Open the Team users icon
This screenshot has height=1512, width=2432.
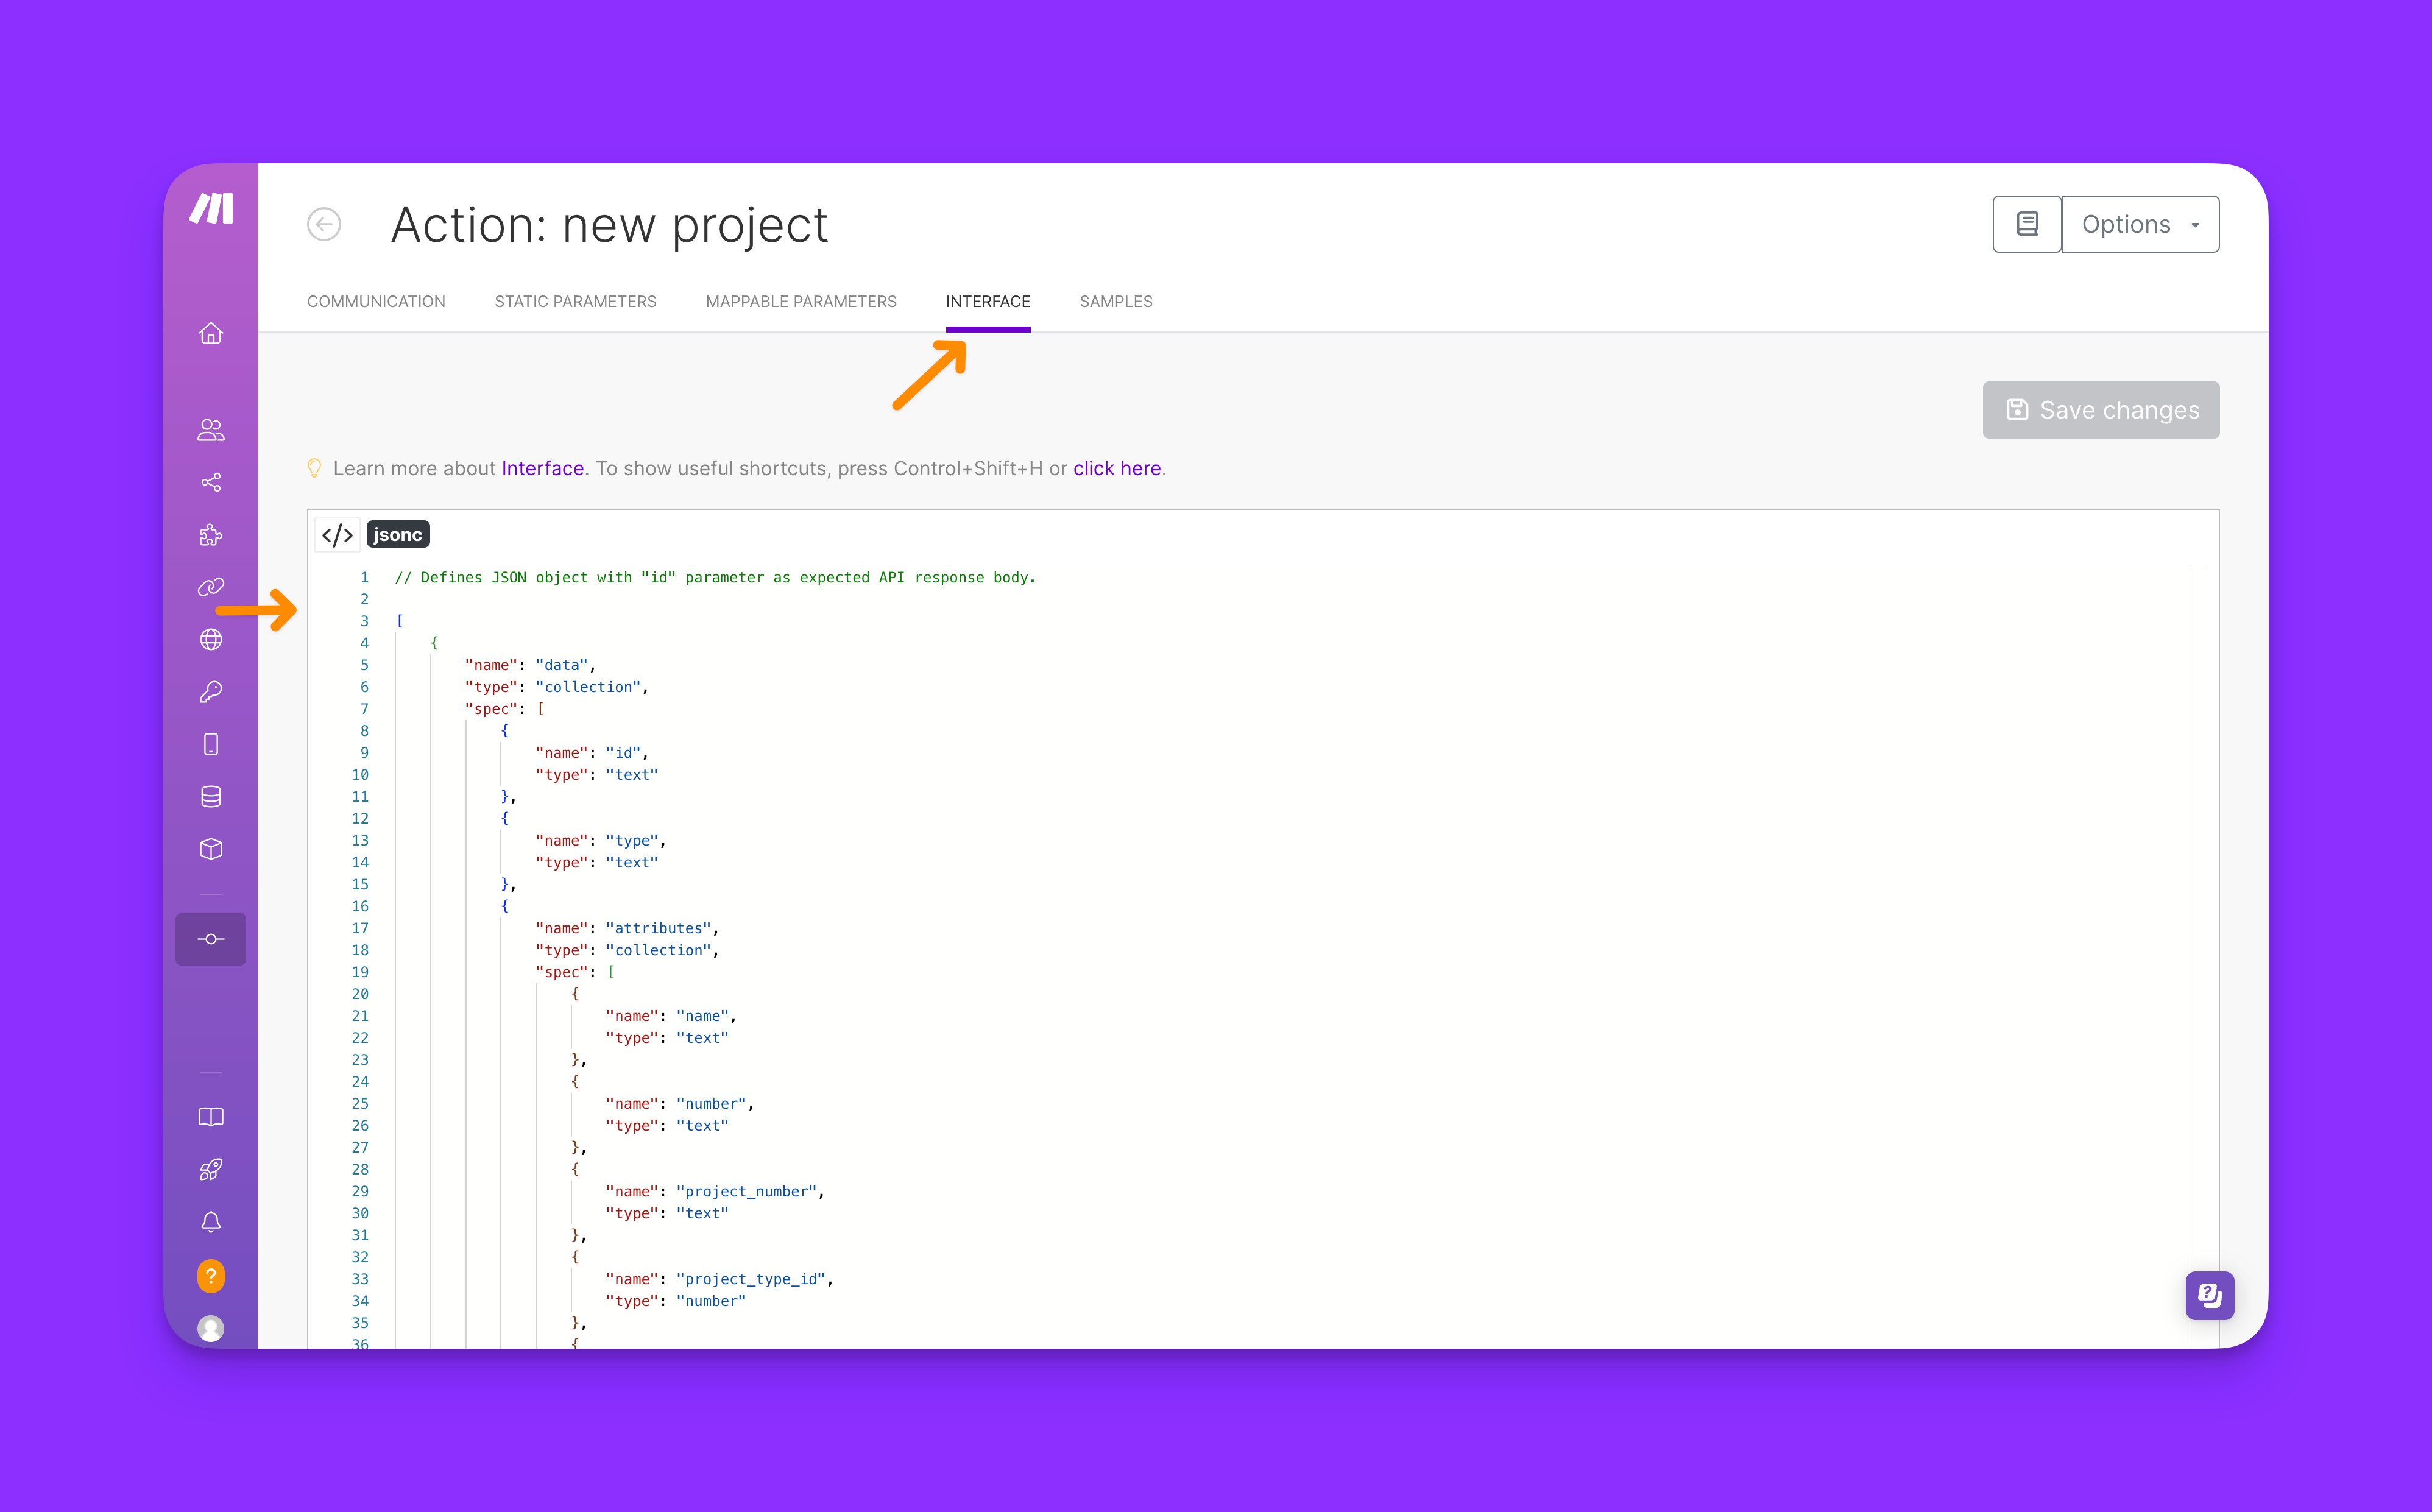(211, 430)
